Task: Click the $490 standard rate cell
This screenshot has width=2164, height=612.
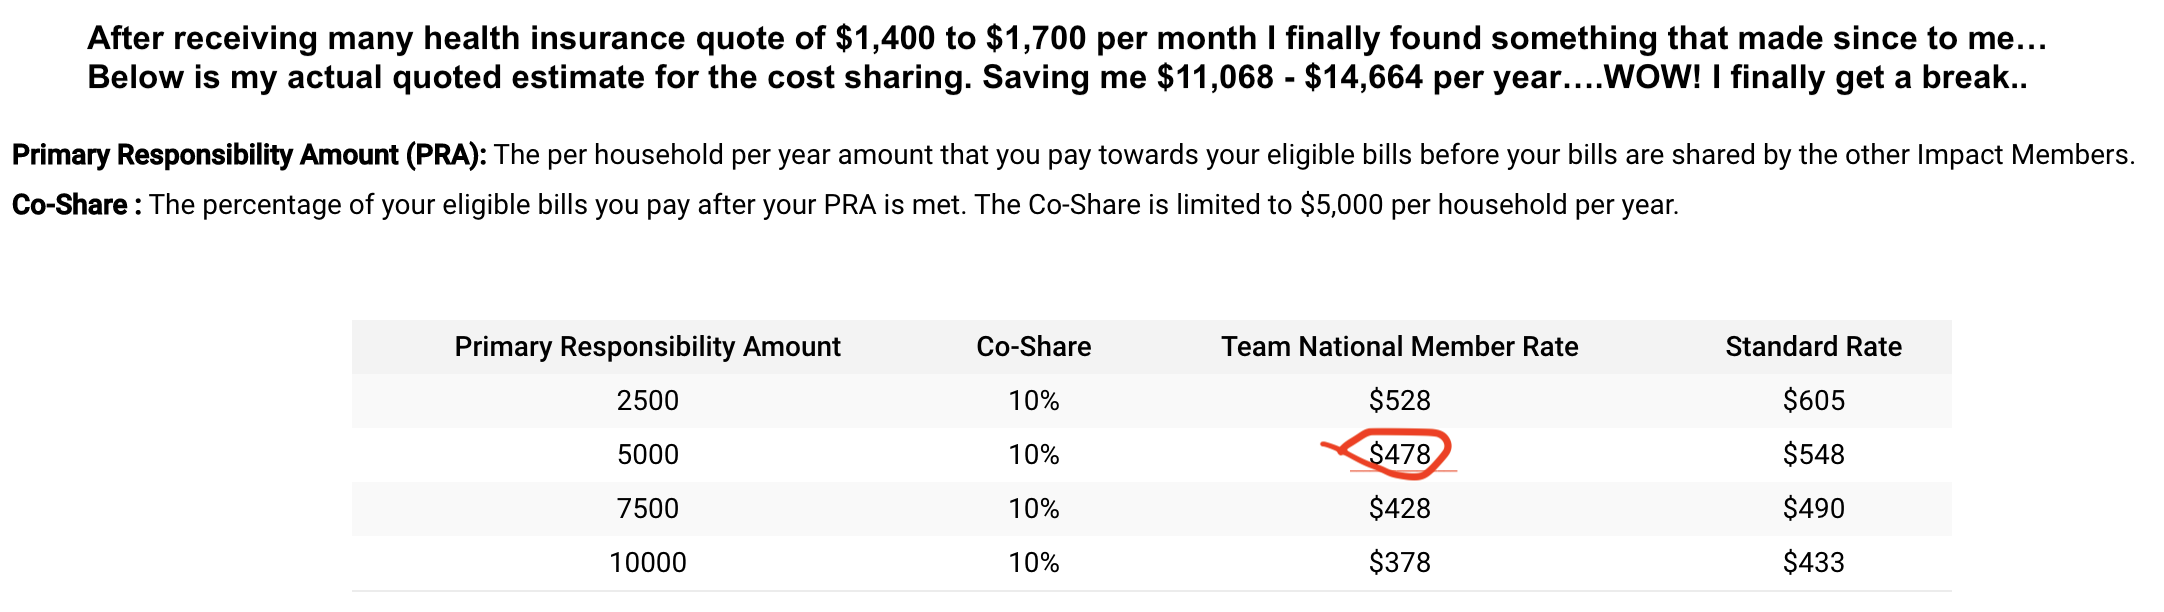Action: [1813, 509]
